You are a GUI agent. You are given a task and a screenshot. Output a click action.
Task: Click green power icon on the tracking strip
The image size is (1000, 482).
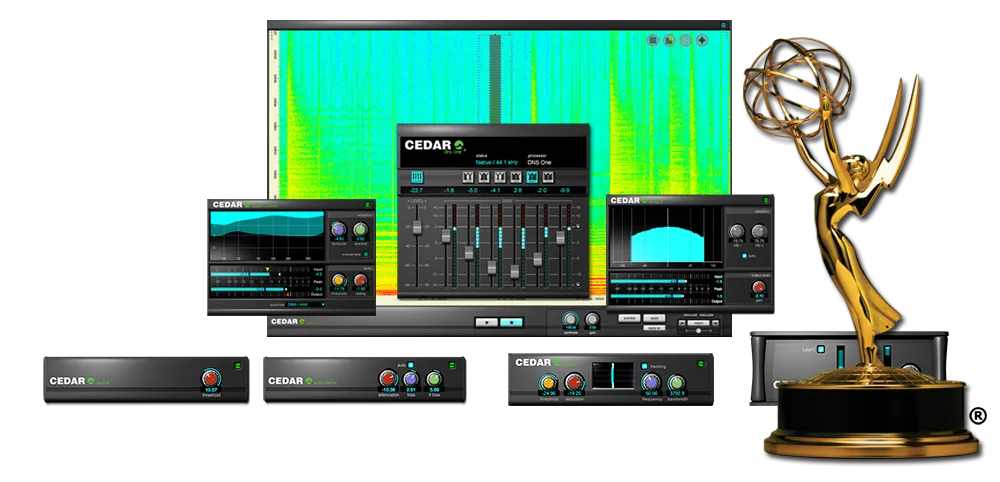coord(702,363)
